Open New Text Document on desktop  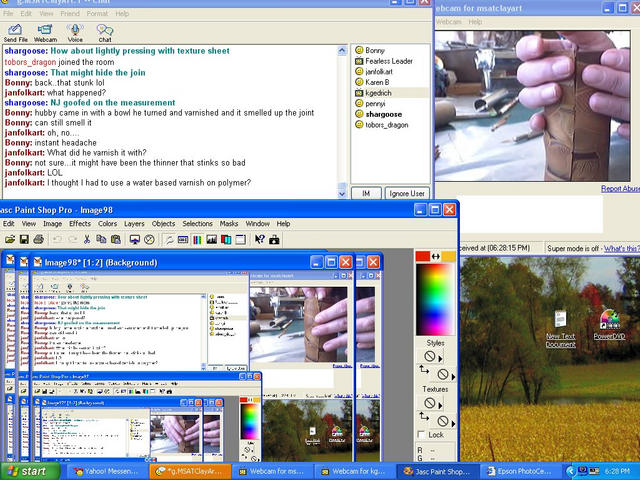(x=560, y=329)
